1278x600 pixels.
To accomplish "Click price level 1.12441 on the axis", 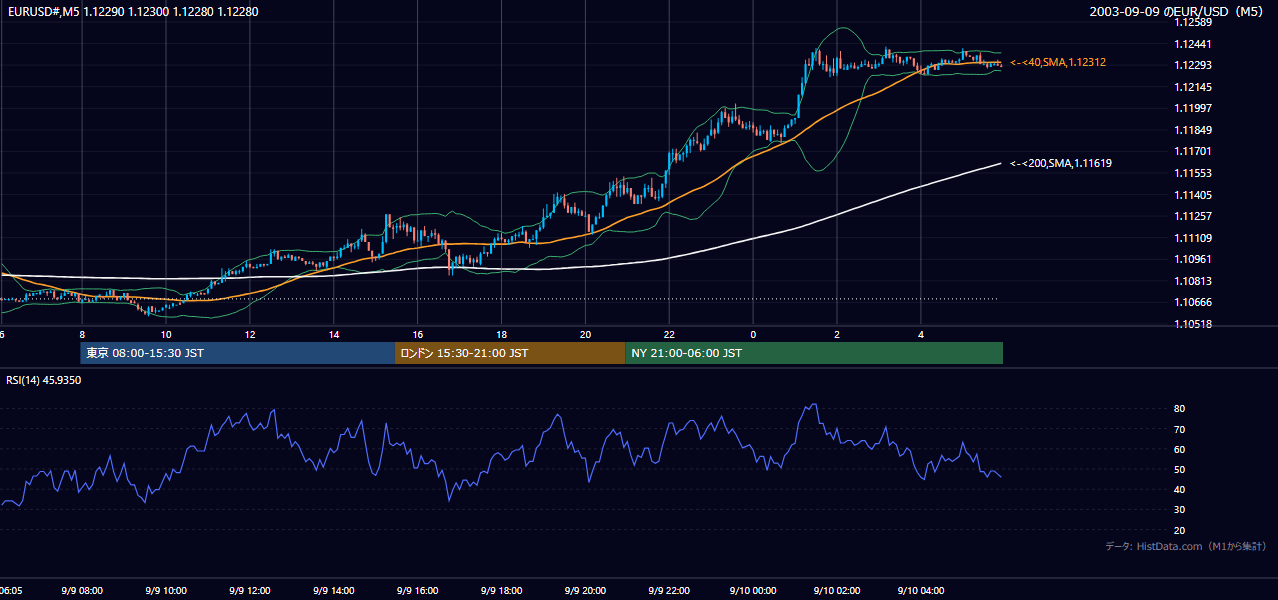I will pos(1193,44).
